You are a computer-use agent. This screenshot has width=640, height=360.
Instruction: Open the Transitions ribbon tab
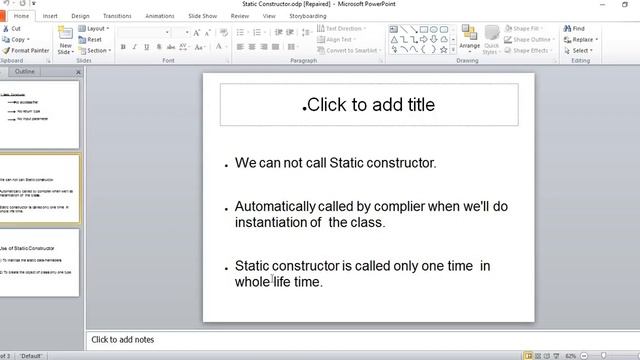pos(117,16)
